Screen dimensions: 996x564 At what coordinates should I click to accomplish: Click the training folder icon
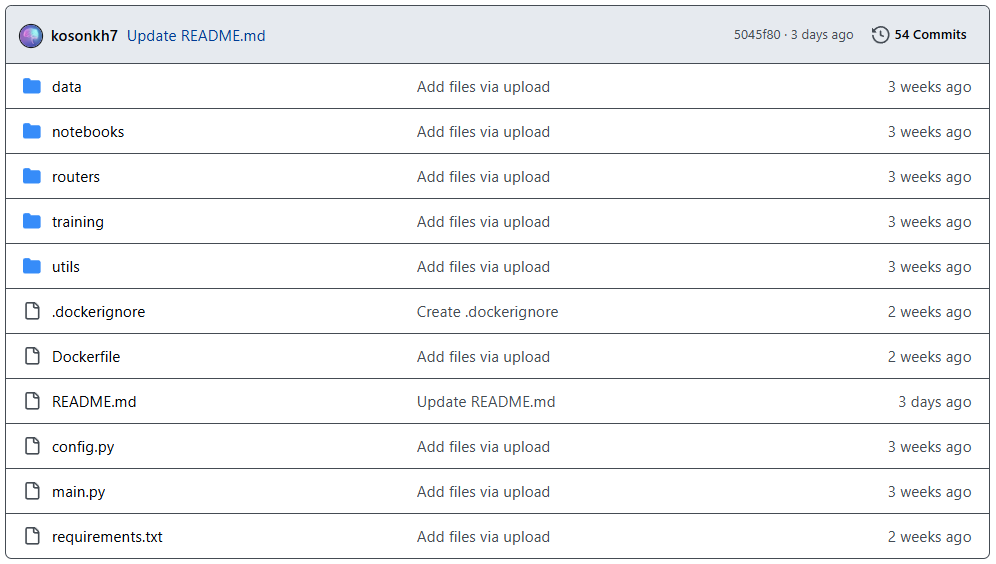(x=32, y=222)
